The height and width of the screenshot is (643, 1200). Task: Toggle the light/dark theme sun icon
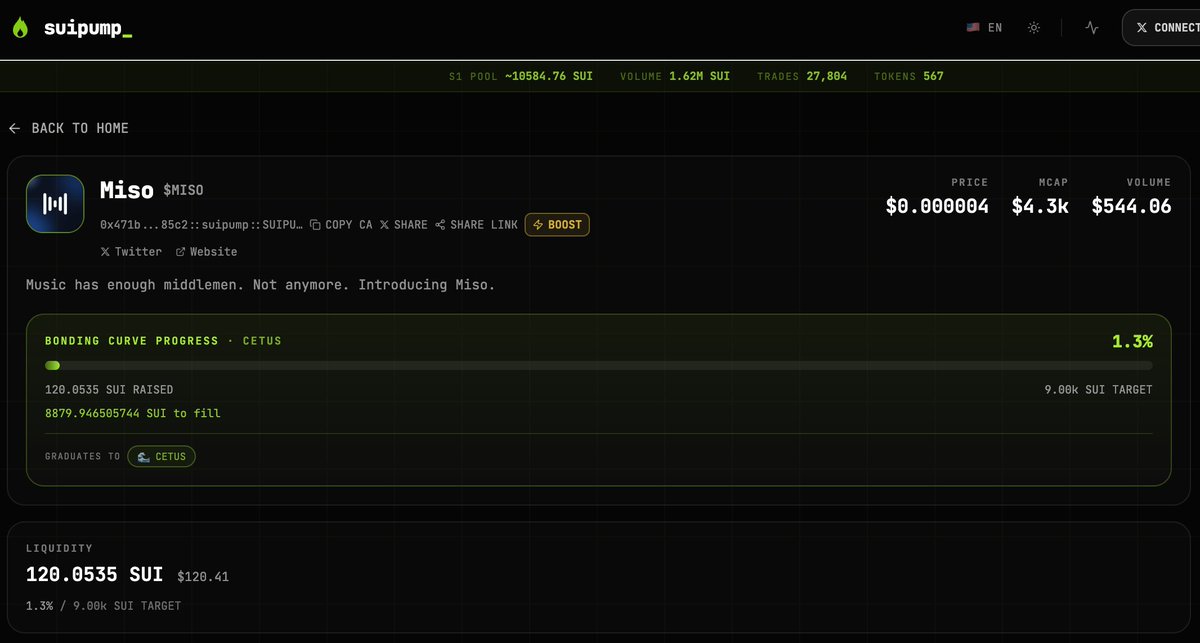(1034, 28)
